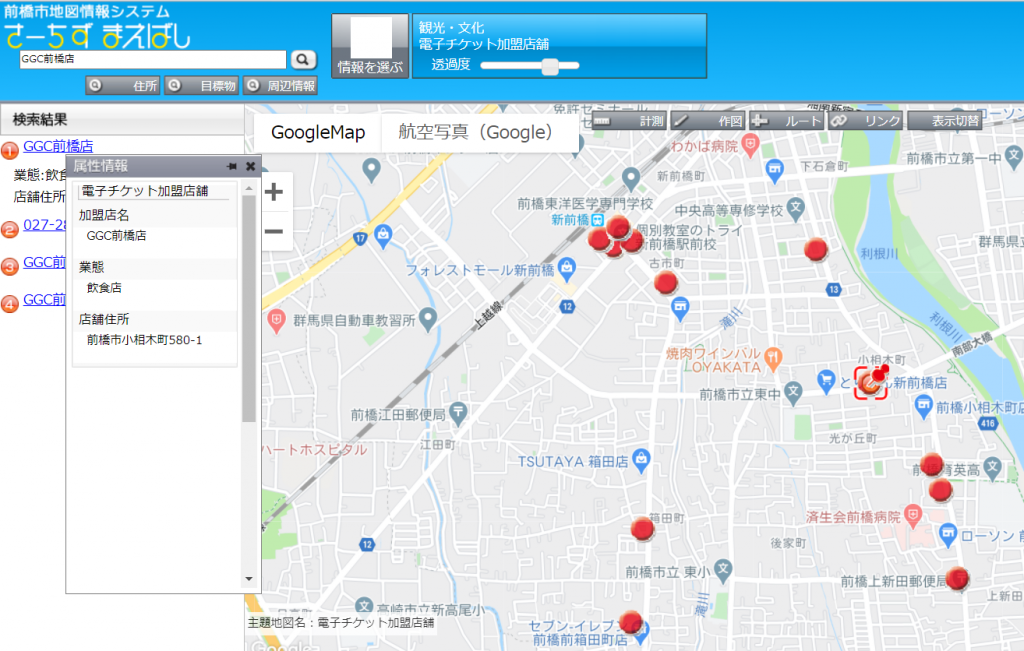1024x651 pixels.
Task: Select the 住所 address search mode
Action: pos(123,86)
